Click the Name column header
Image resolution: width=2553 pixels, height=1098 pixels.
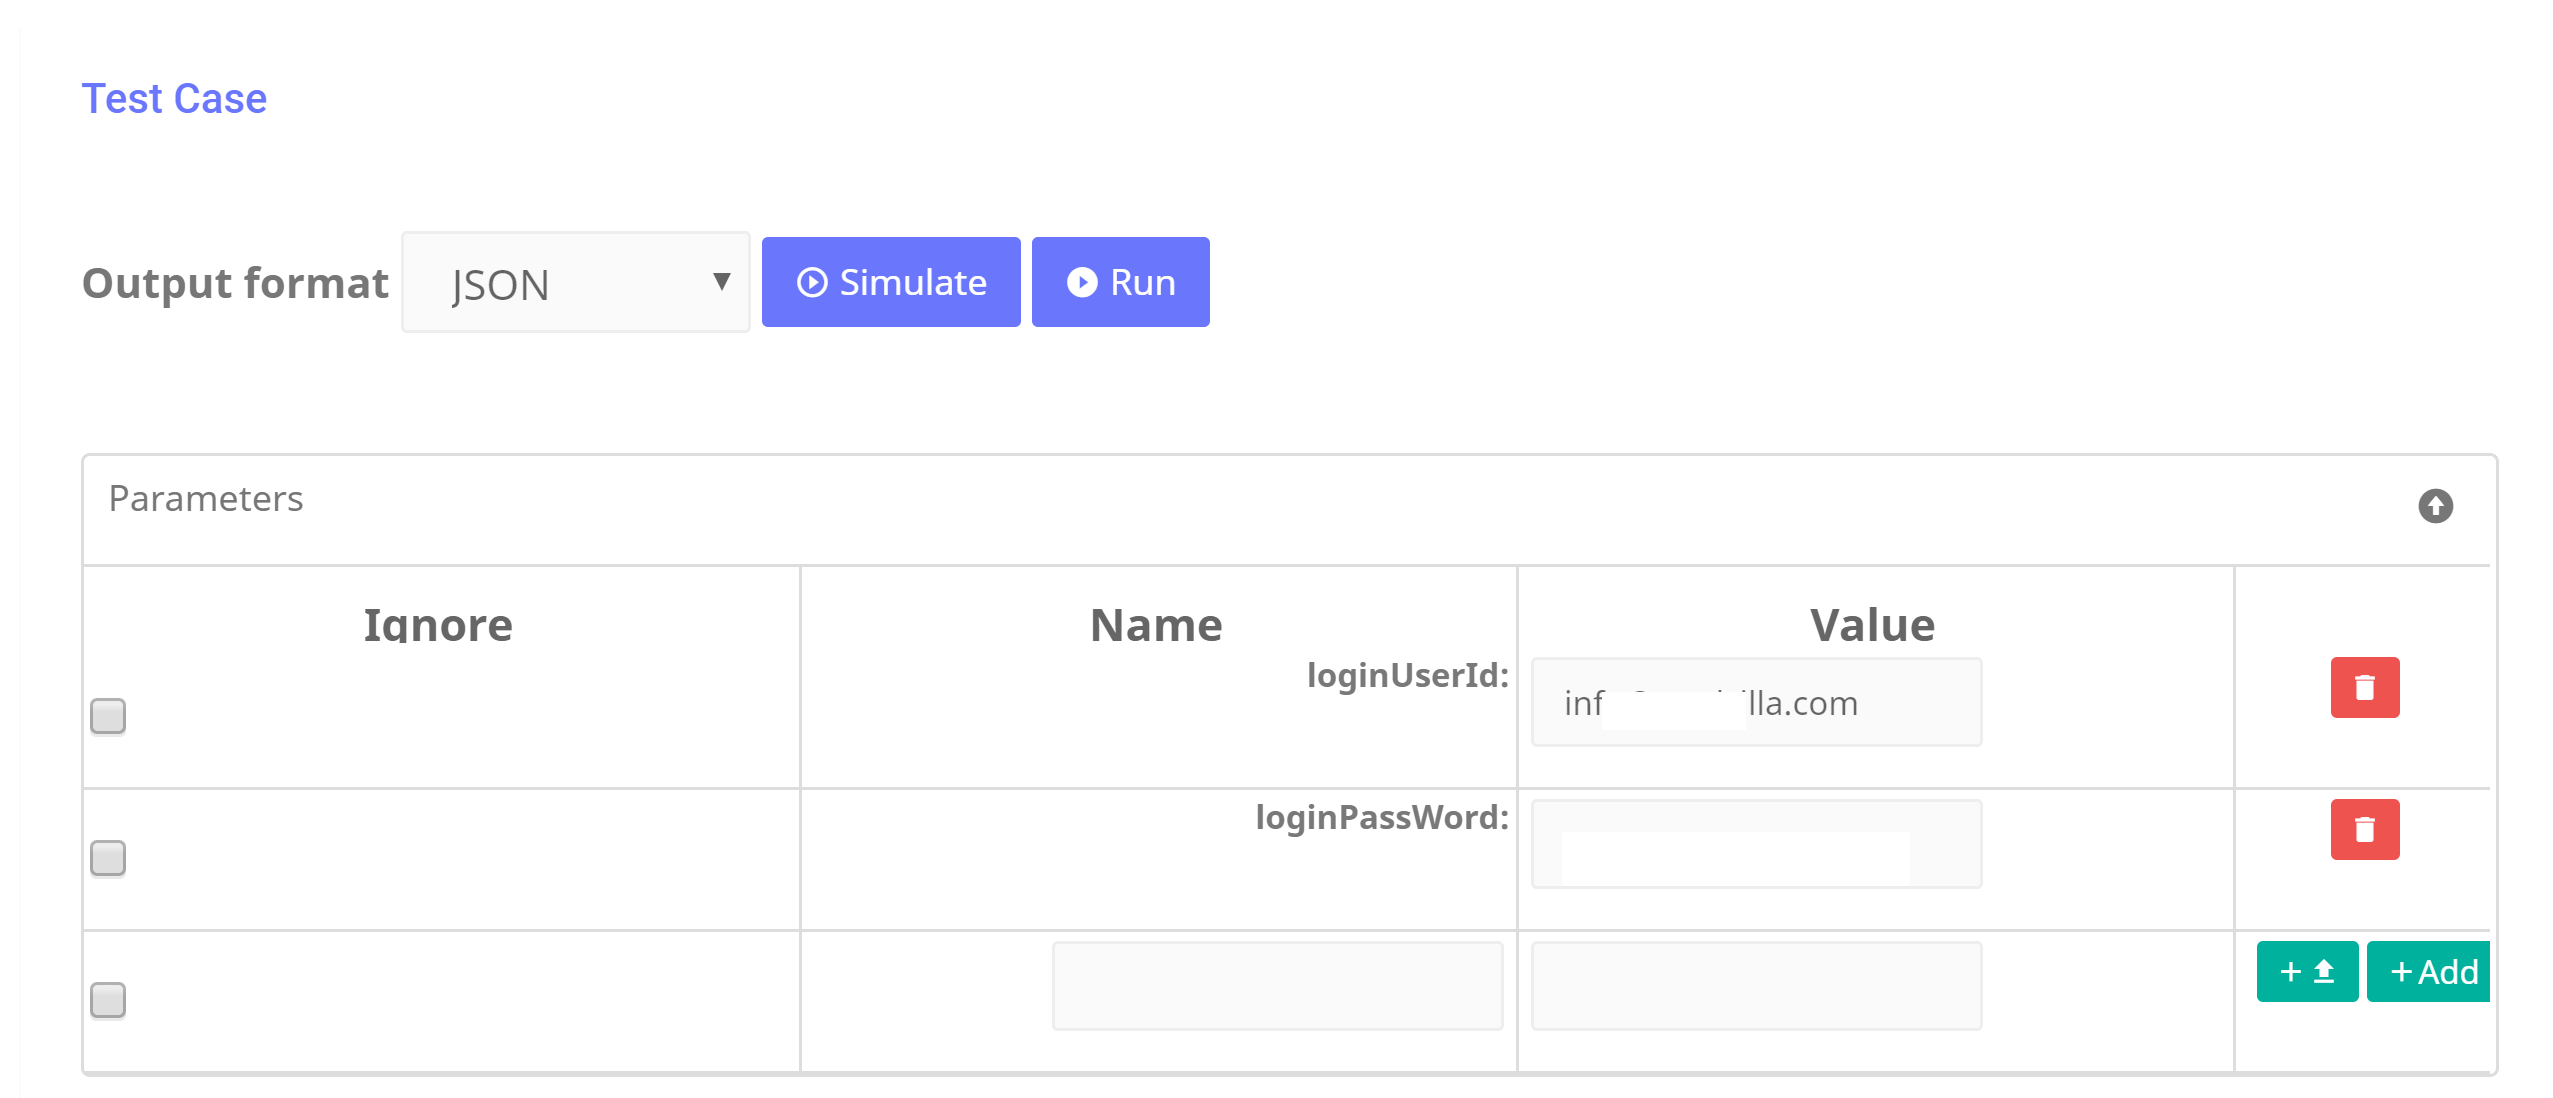coord(1155,625)
